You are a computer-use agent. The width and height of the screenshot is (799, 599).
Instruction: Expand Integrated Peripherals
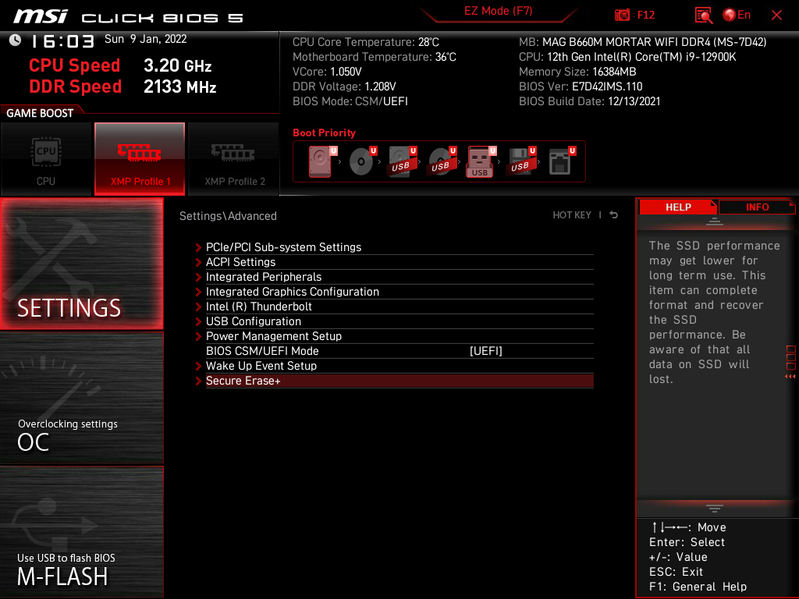pos(394,277)
